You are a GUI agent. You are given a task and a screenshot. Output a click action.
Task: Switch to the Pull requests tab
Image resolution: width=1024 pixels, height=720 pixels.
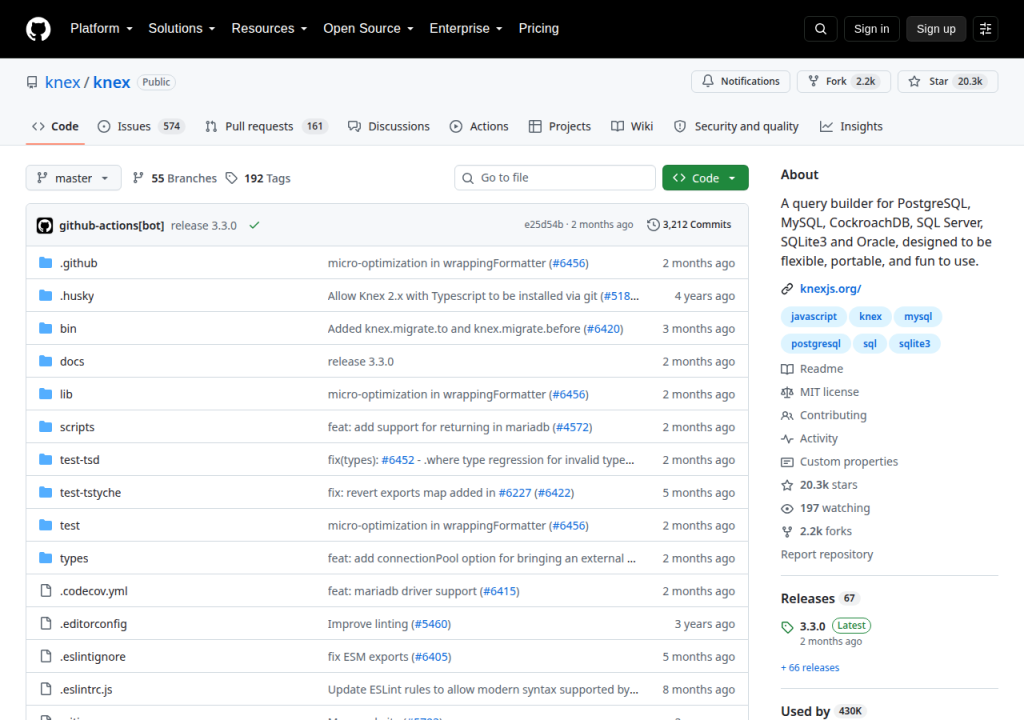tap(266, 127)
